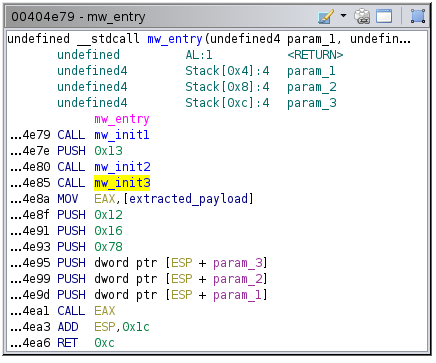436x363 pixels.
Task: Click Stack[0xc]:4 storage entry
Action: tap(227, 103)
